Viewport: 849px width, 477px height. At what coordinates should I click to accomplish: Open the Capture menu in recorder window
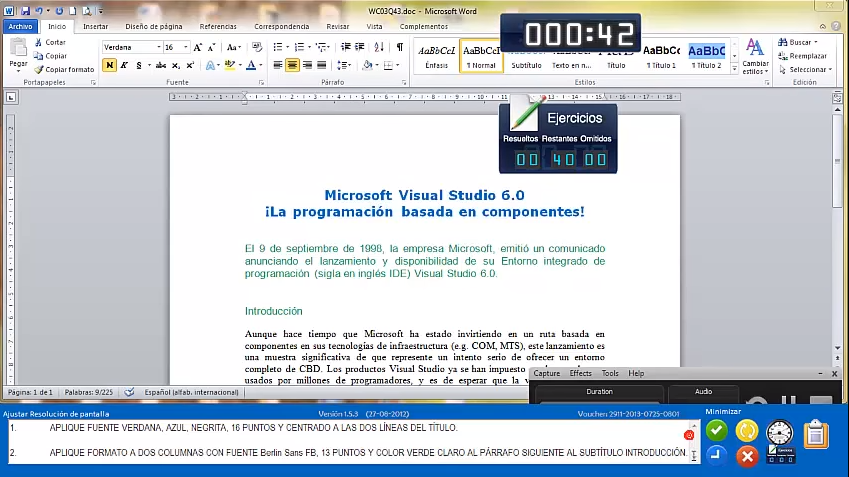(x=546, y=374)
